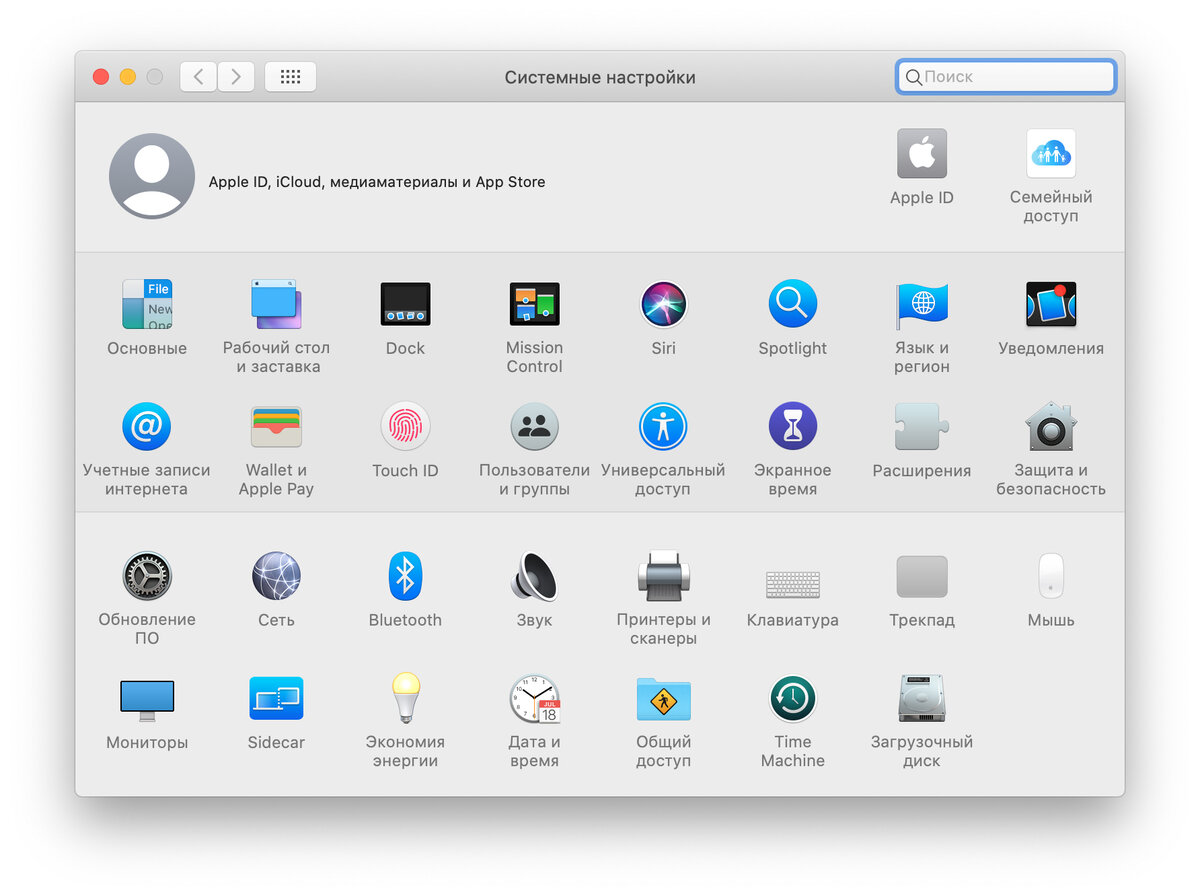
Task: Open Загрузочный диск pane
Action: tap(921, 698)
